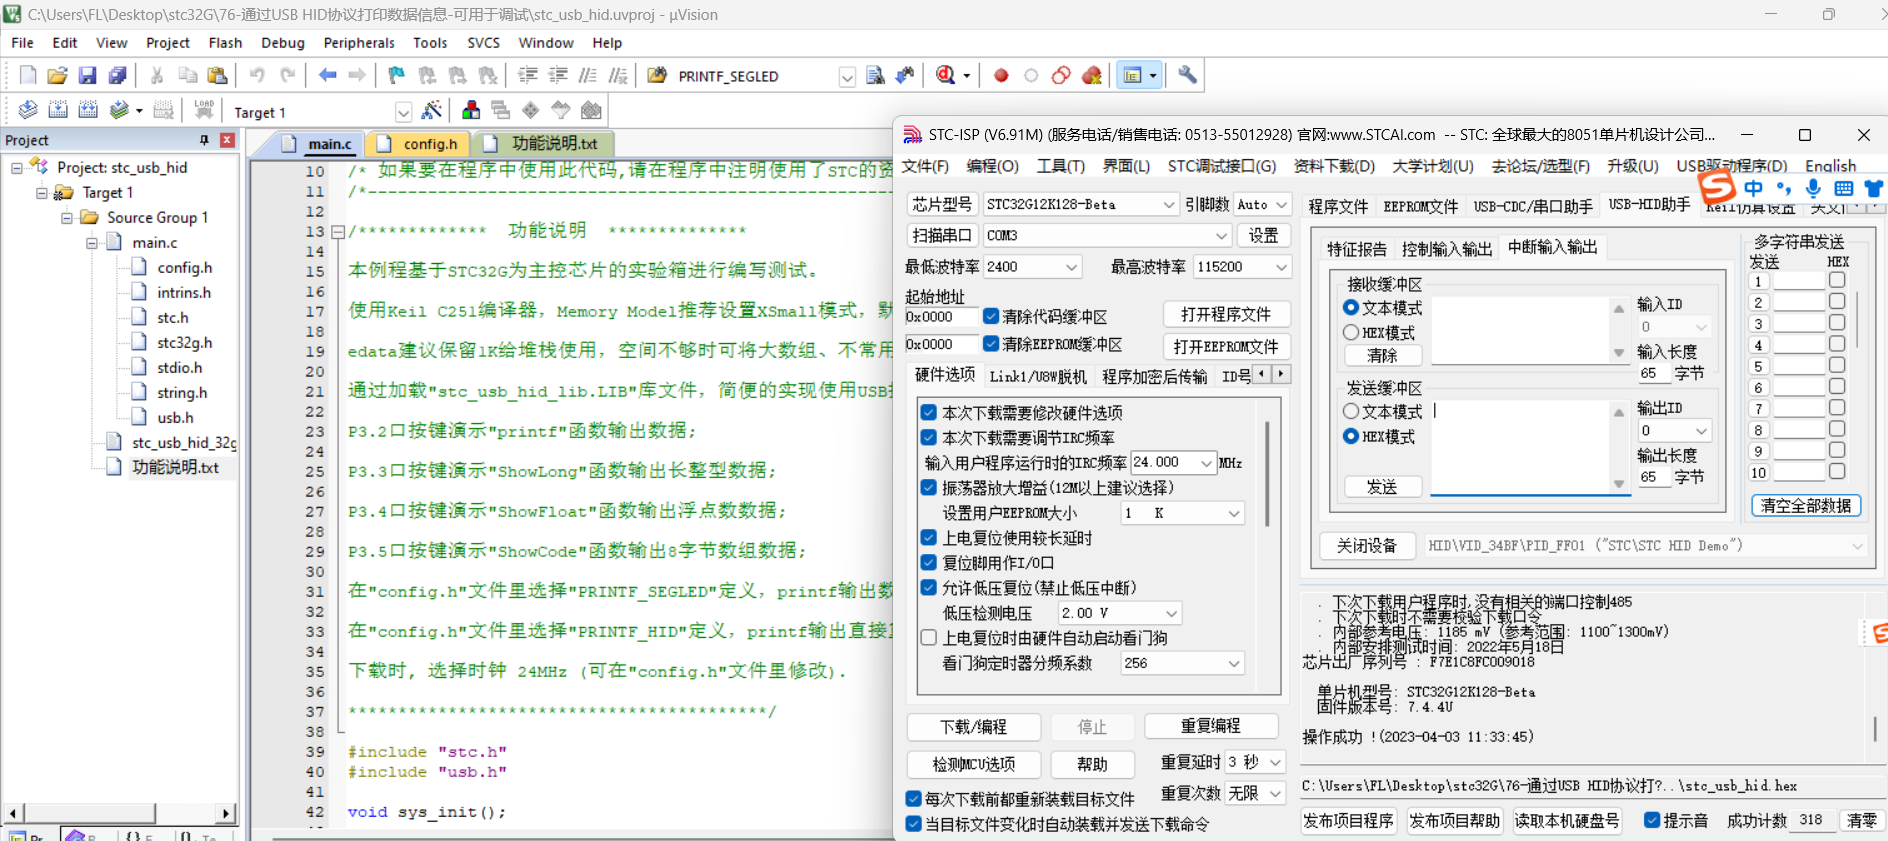Select 发送缓冲区 文本模式 radio
Screen dimensions: 1888x841
1351,411
